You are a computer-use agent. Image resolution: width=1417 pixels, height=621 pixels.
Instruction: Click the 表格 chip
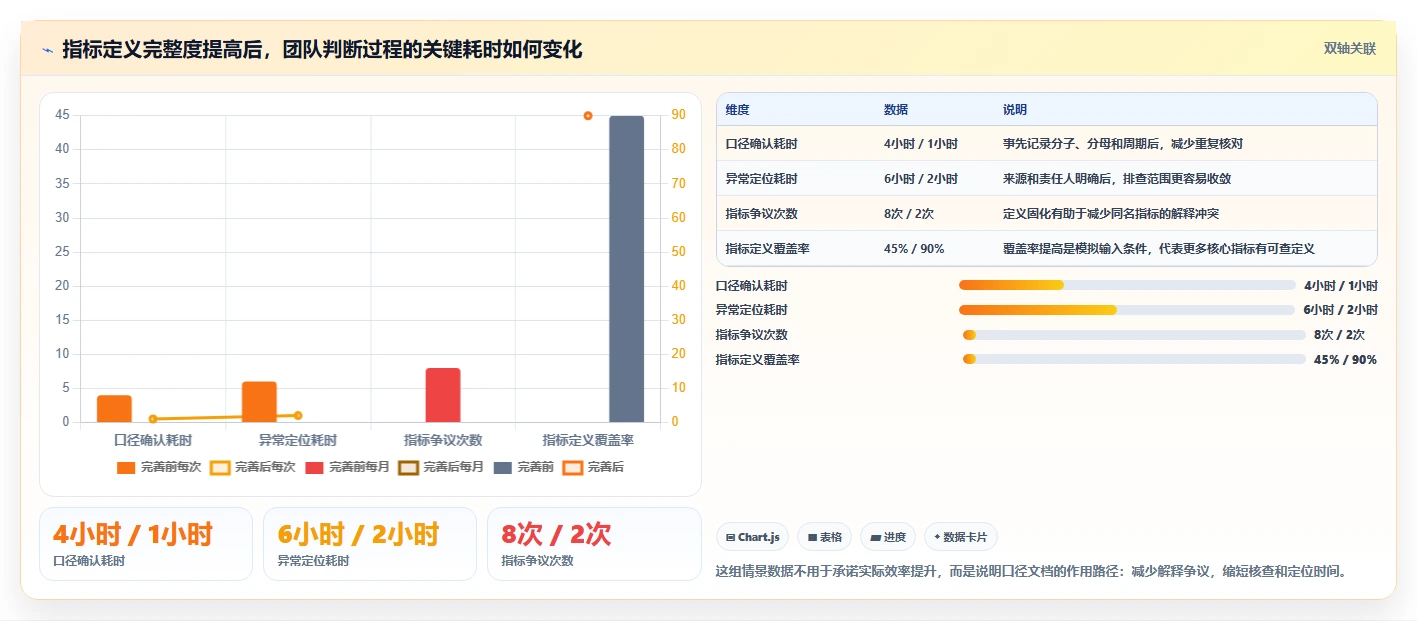click(824, 537)
